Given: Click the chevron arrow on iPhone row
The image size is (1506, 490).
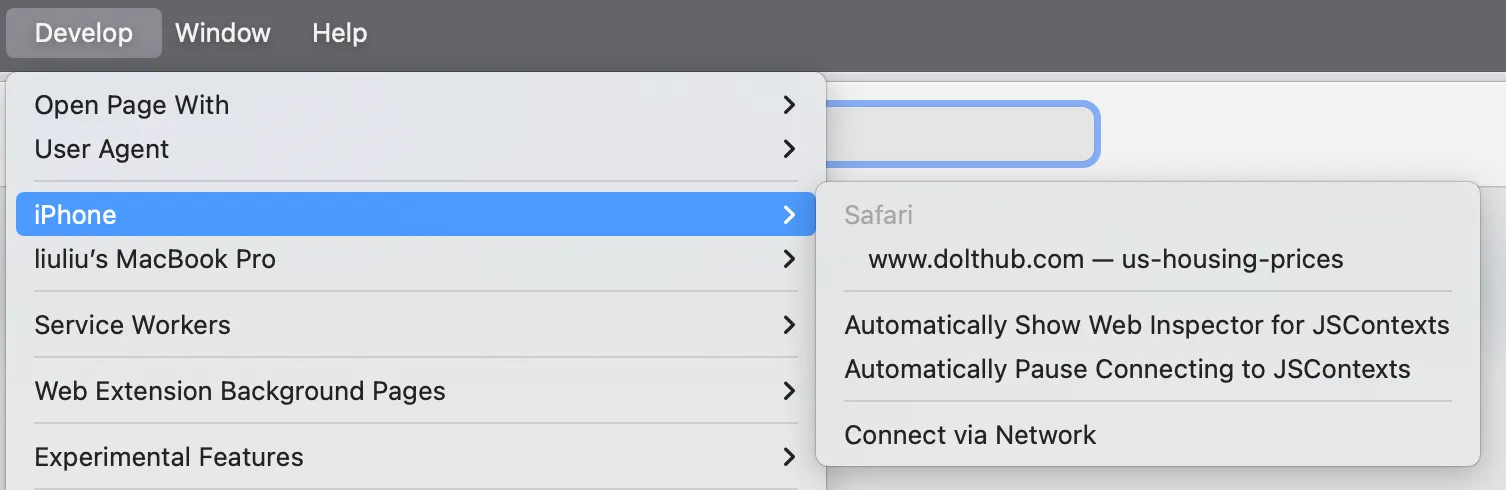Looking at the screenshot, I should [789, 214].
